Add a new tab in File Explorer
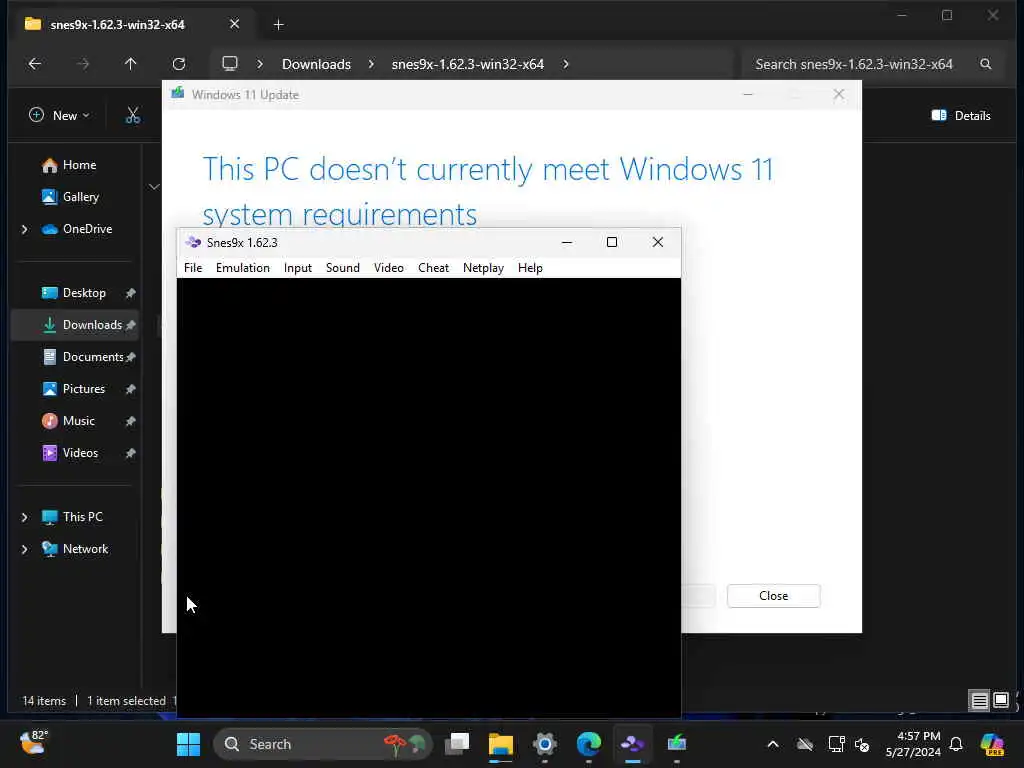 pyautogui.click(x=278, y=25)
